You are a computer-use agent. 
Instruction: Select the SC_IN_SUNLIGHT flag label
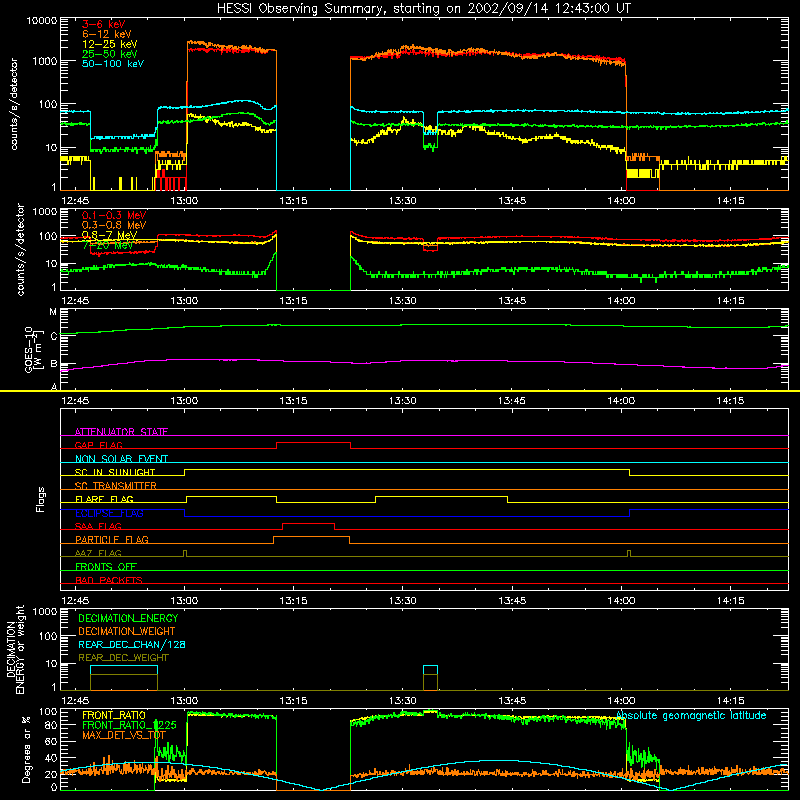pyautogui.click(x=115, y=472)
